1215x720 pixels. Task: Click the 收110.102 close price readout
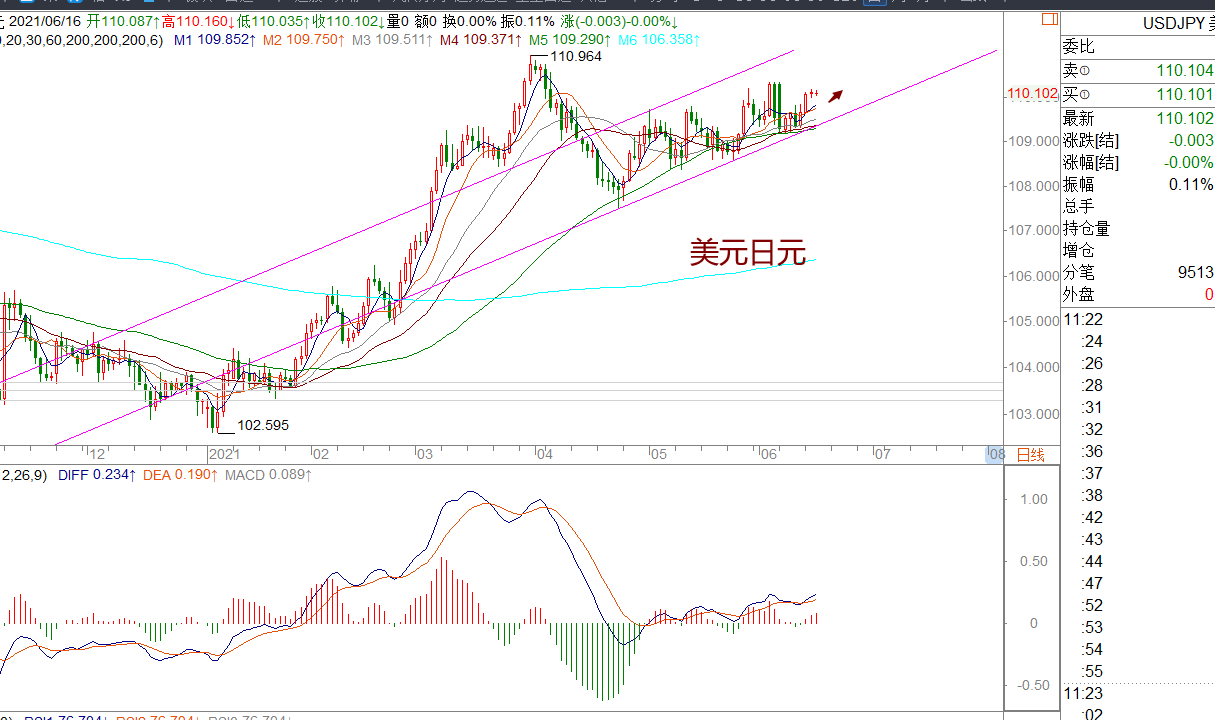[x=348, y=21]
